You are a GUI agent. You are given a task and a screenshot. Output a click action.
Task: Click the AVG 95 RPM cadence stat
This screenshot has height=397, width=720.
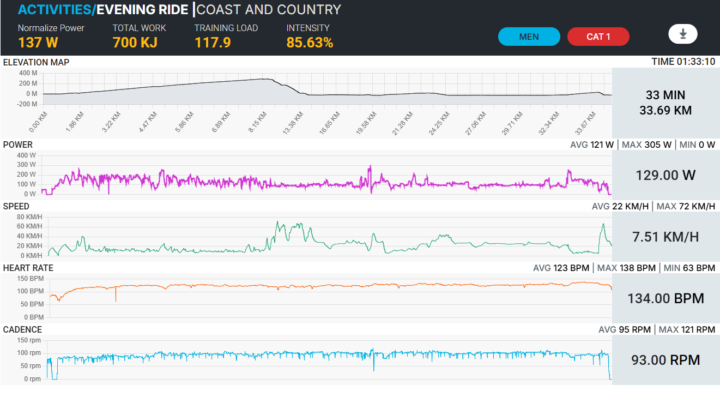(624, 330)
